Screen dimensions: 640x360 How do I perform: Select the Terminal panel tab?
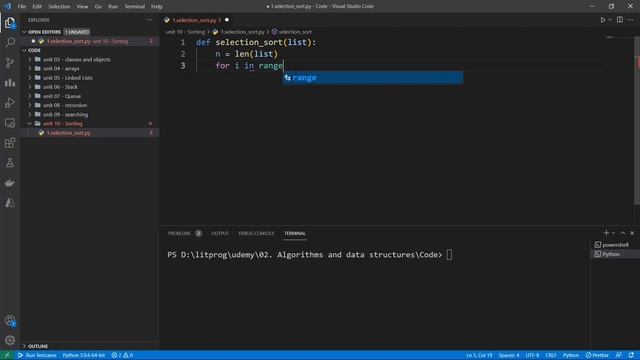(x=295, y=233)
